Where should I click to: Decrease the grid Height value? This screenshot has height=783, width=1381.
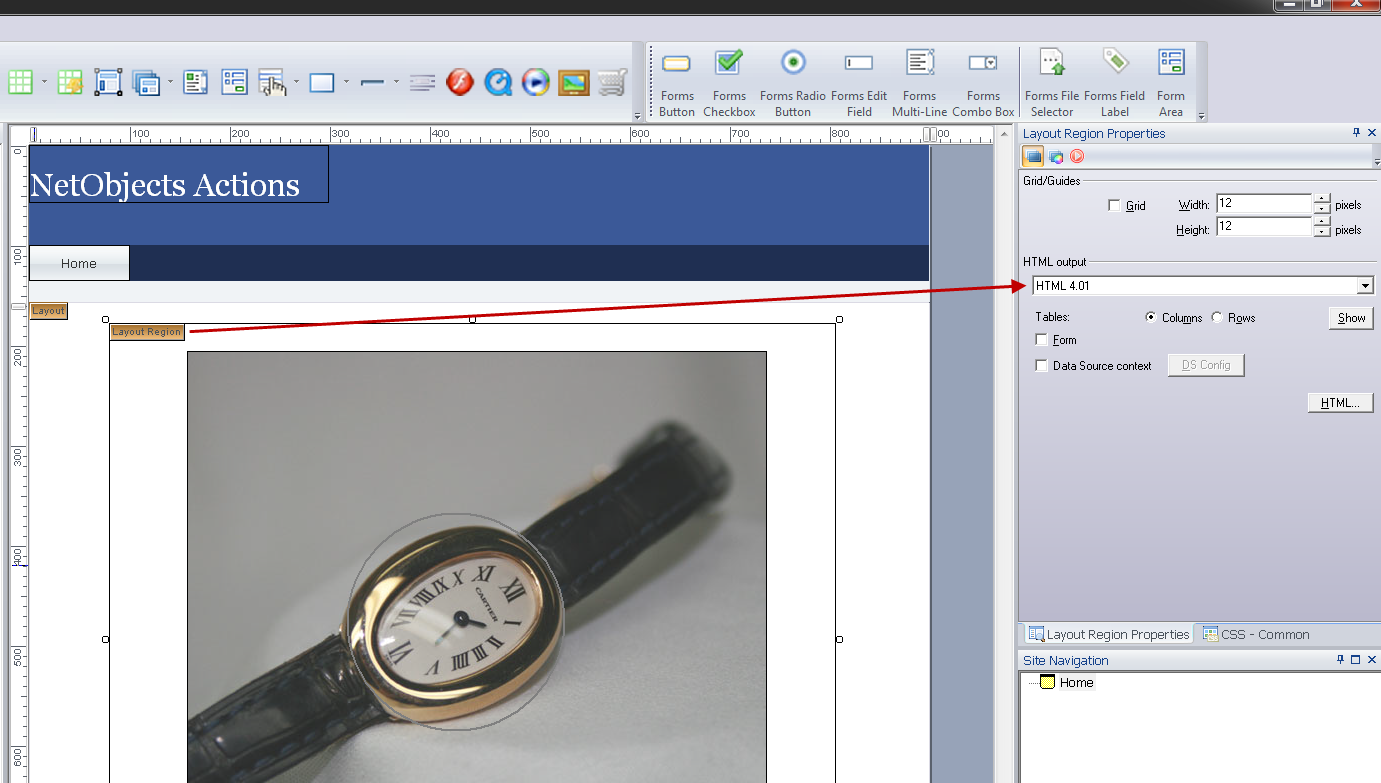1322,232
